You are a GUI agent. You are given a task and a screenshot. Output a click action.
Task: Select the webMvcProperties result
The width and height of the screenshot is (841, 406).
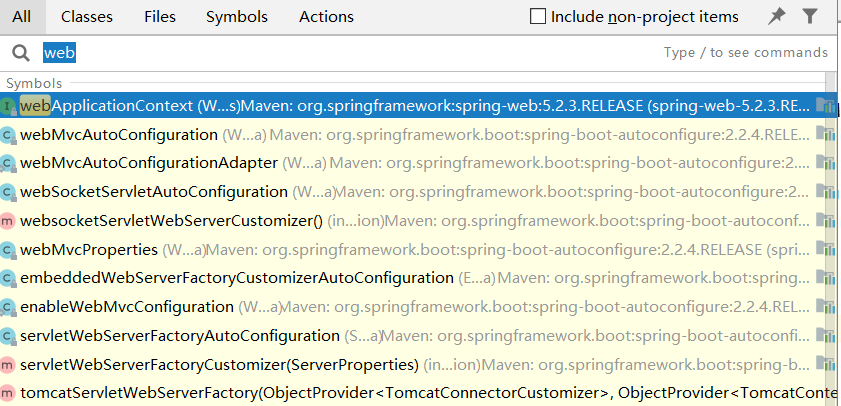click(413, 249)
